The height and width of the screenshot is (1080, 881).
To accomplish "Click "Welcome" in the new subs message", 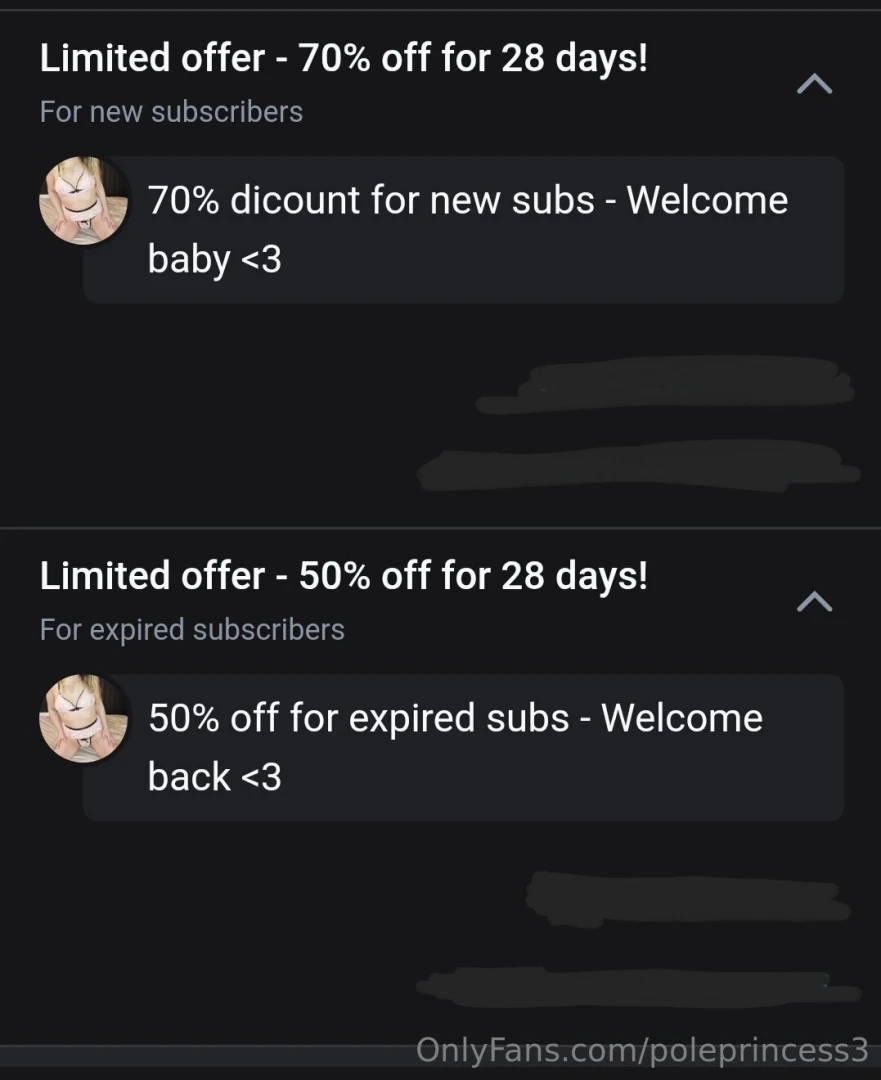I will point(707,200).
